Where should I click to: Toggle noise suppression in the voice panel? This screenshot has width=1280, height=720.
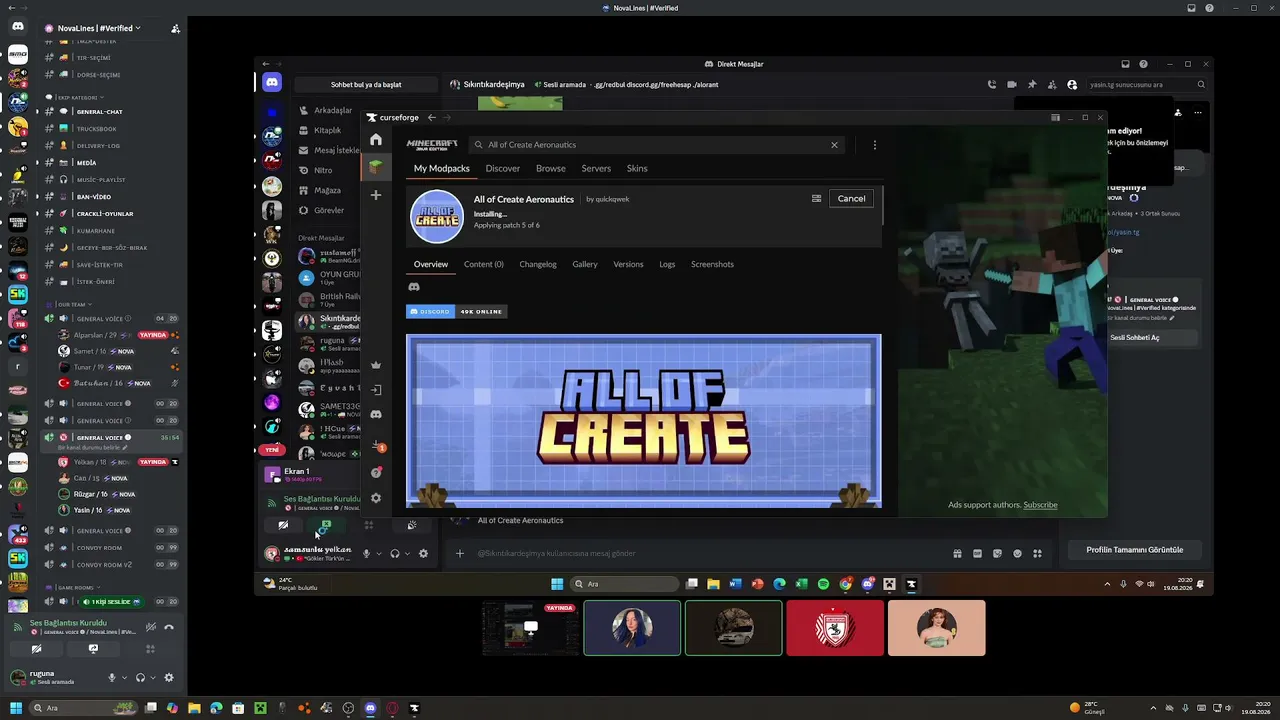[x=150, y=627]
